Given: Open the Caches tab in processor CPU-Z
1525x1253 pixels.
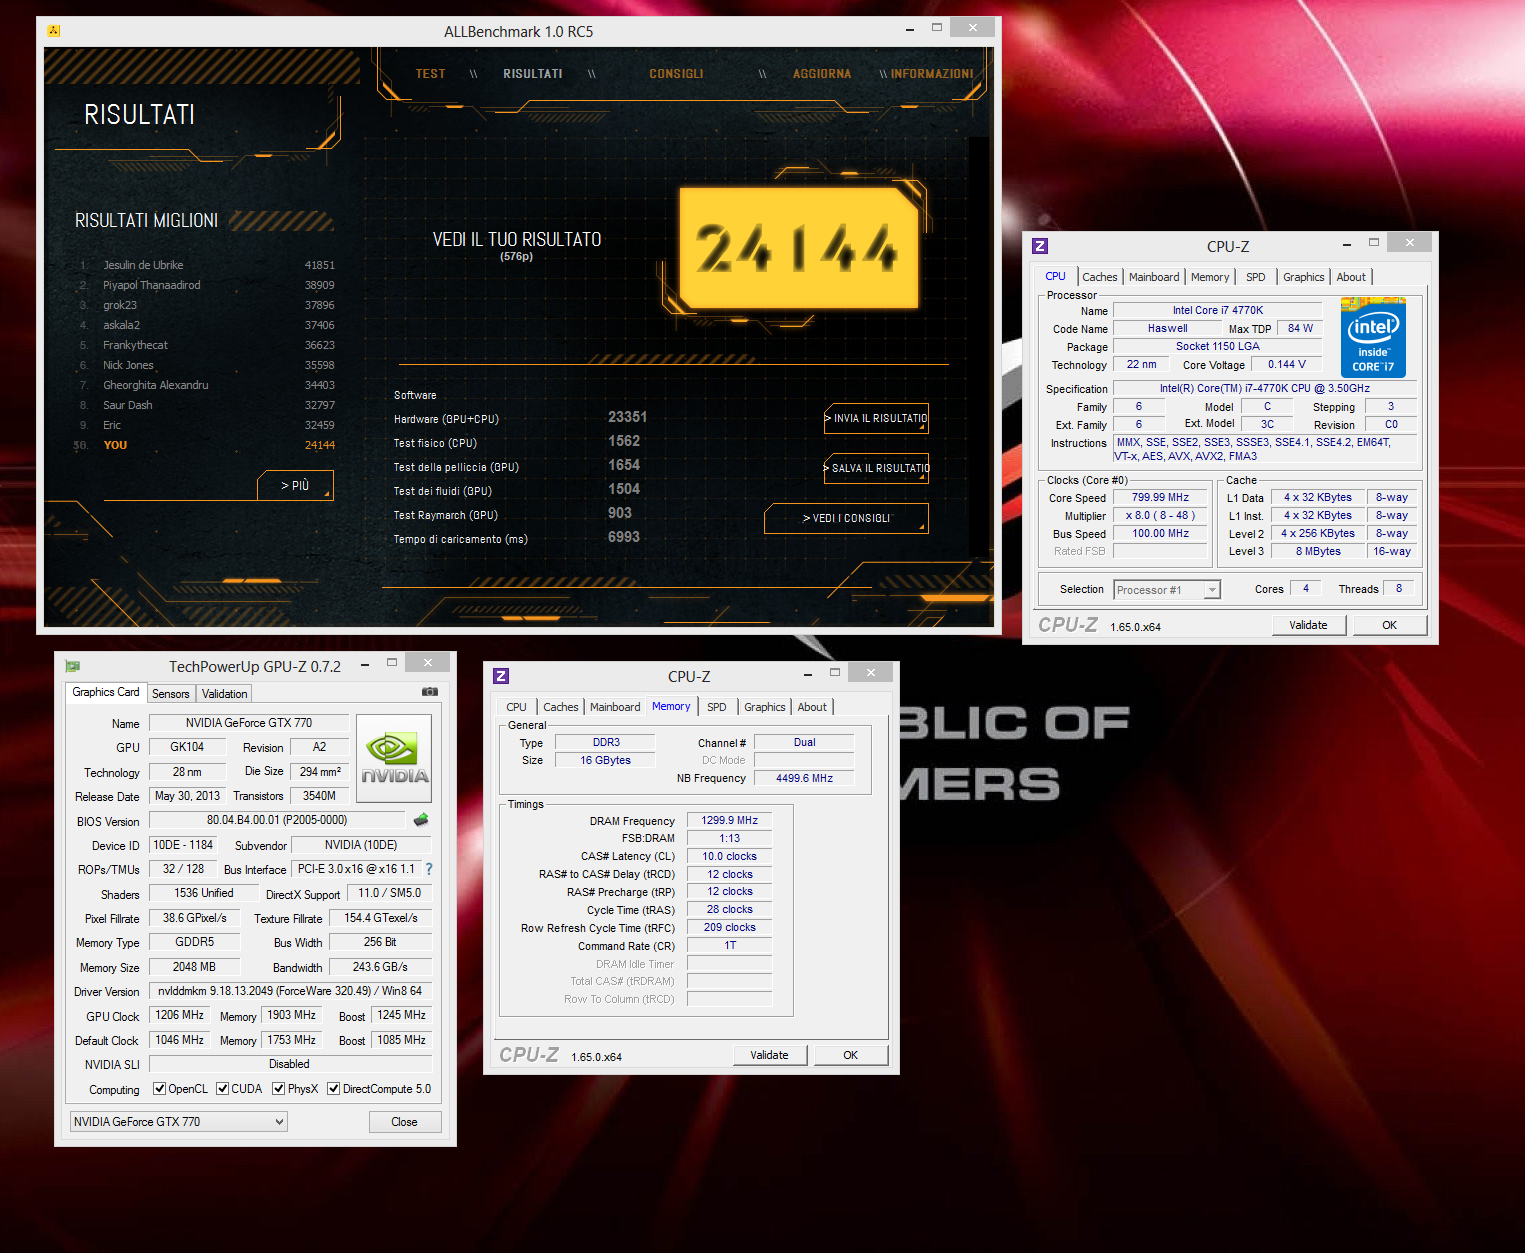Looking at the screenshot, I should pos(1099,277).
